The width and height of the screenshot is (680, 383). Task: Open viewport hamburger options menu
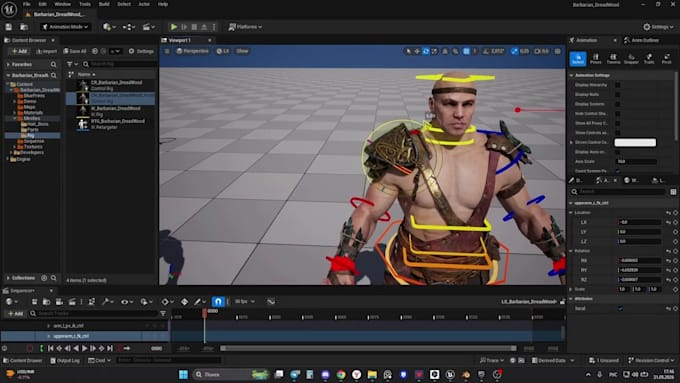click(x=167, y=51)
